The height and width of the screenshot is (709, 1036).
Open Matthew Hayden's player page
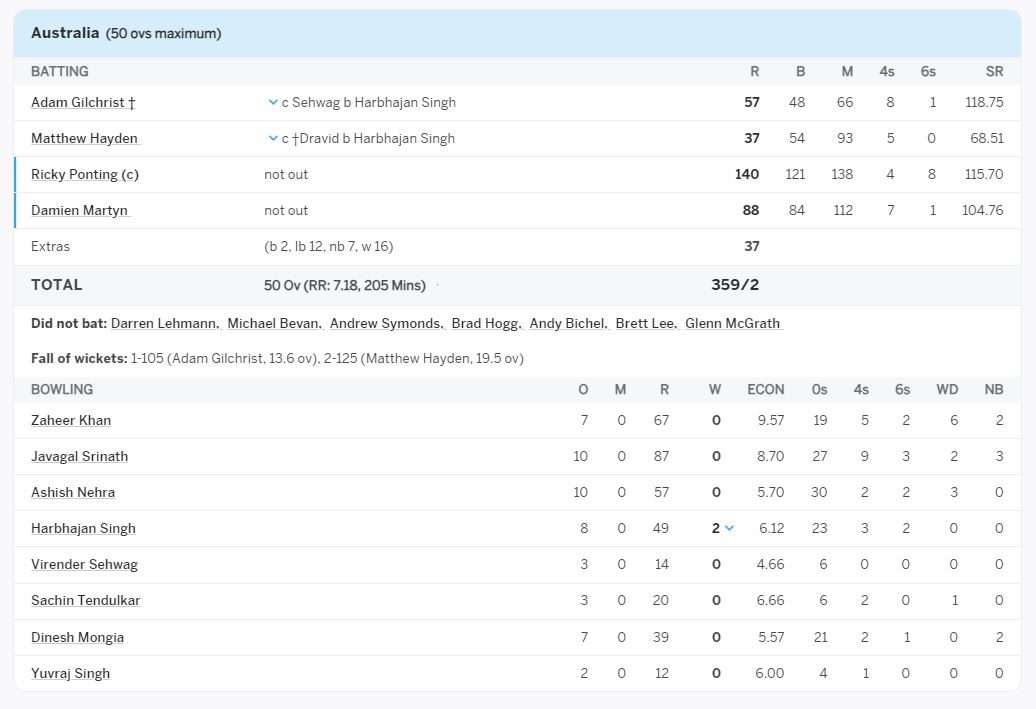84,138
